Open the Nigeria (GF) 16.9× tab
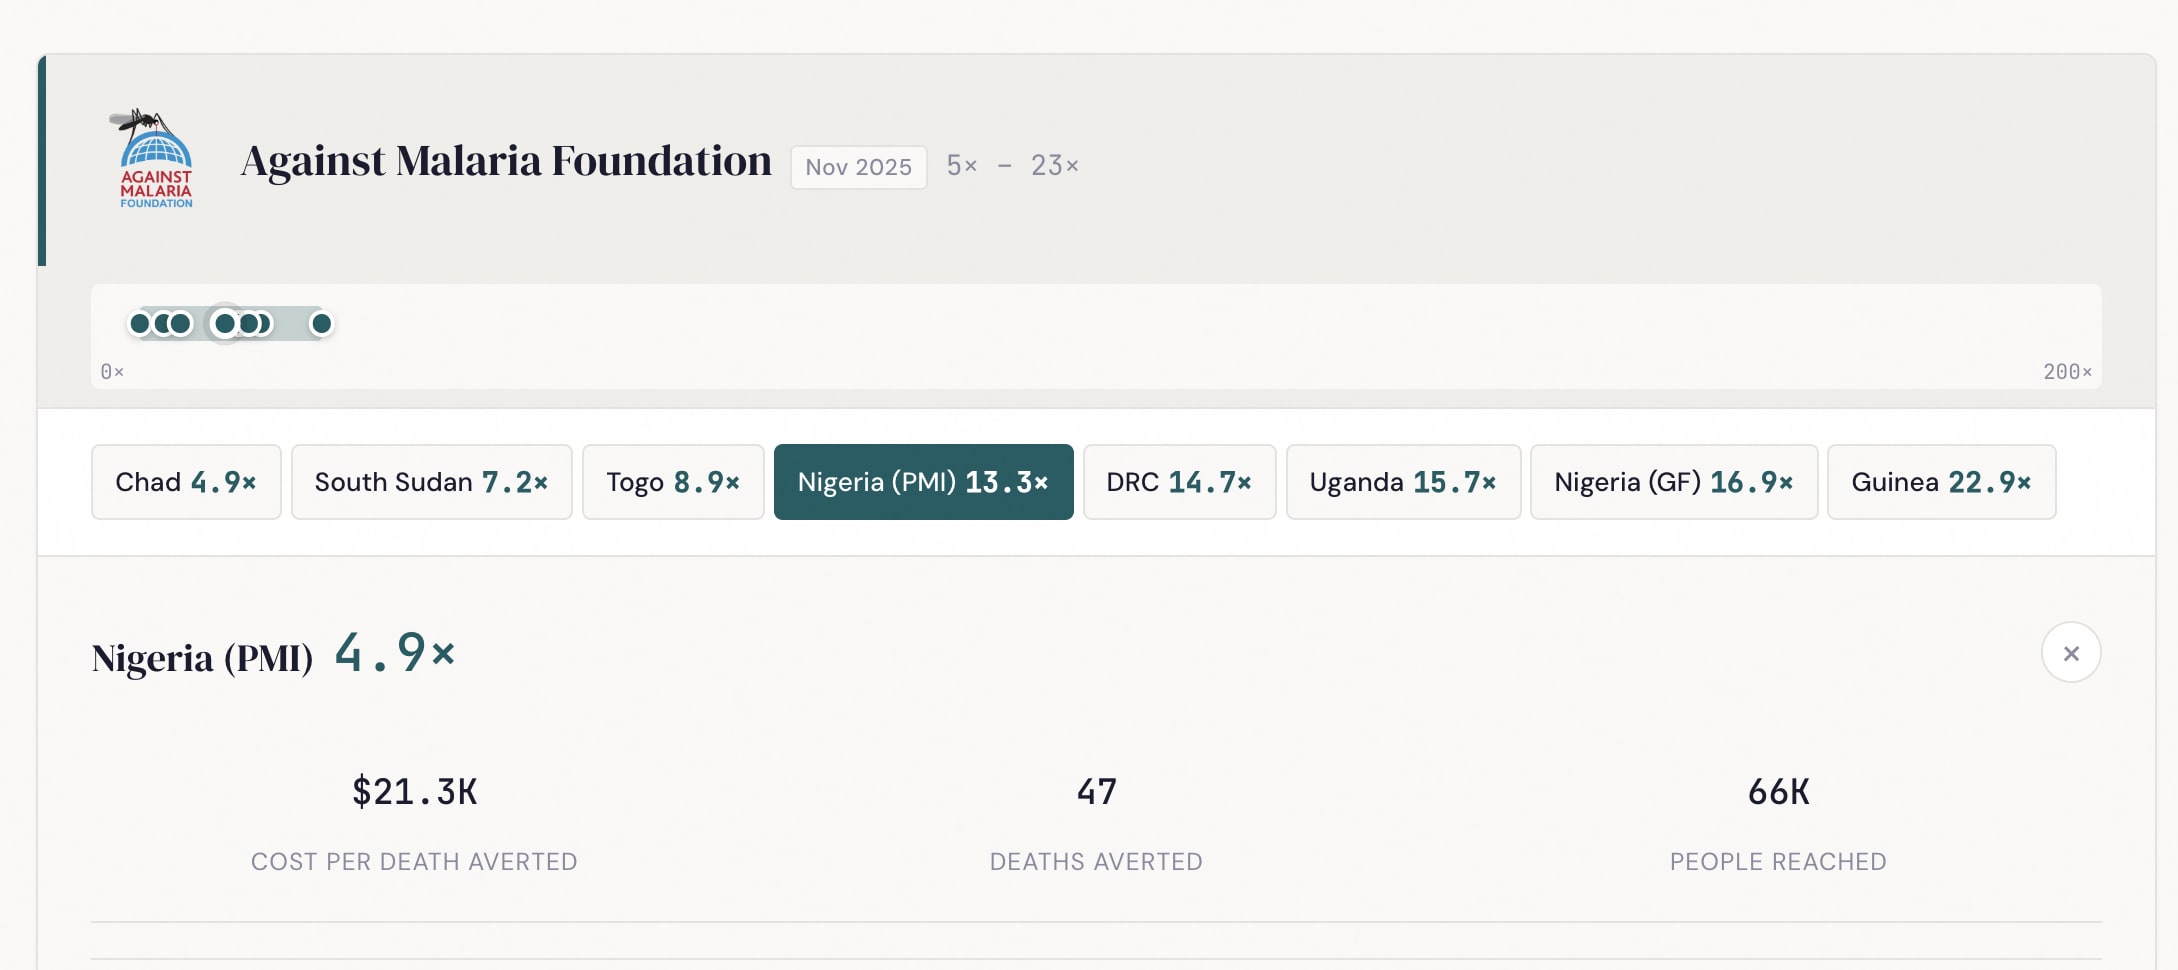This screenshot has height=970, width=2178. pyautogui.click(x=1674, y=482)
